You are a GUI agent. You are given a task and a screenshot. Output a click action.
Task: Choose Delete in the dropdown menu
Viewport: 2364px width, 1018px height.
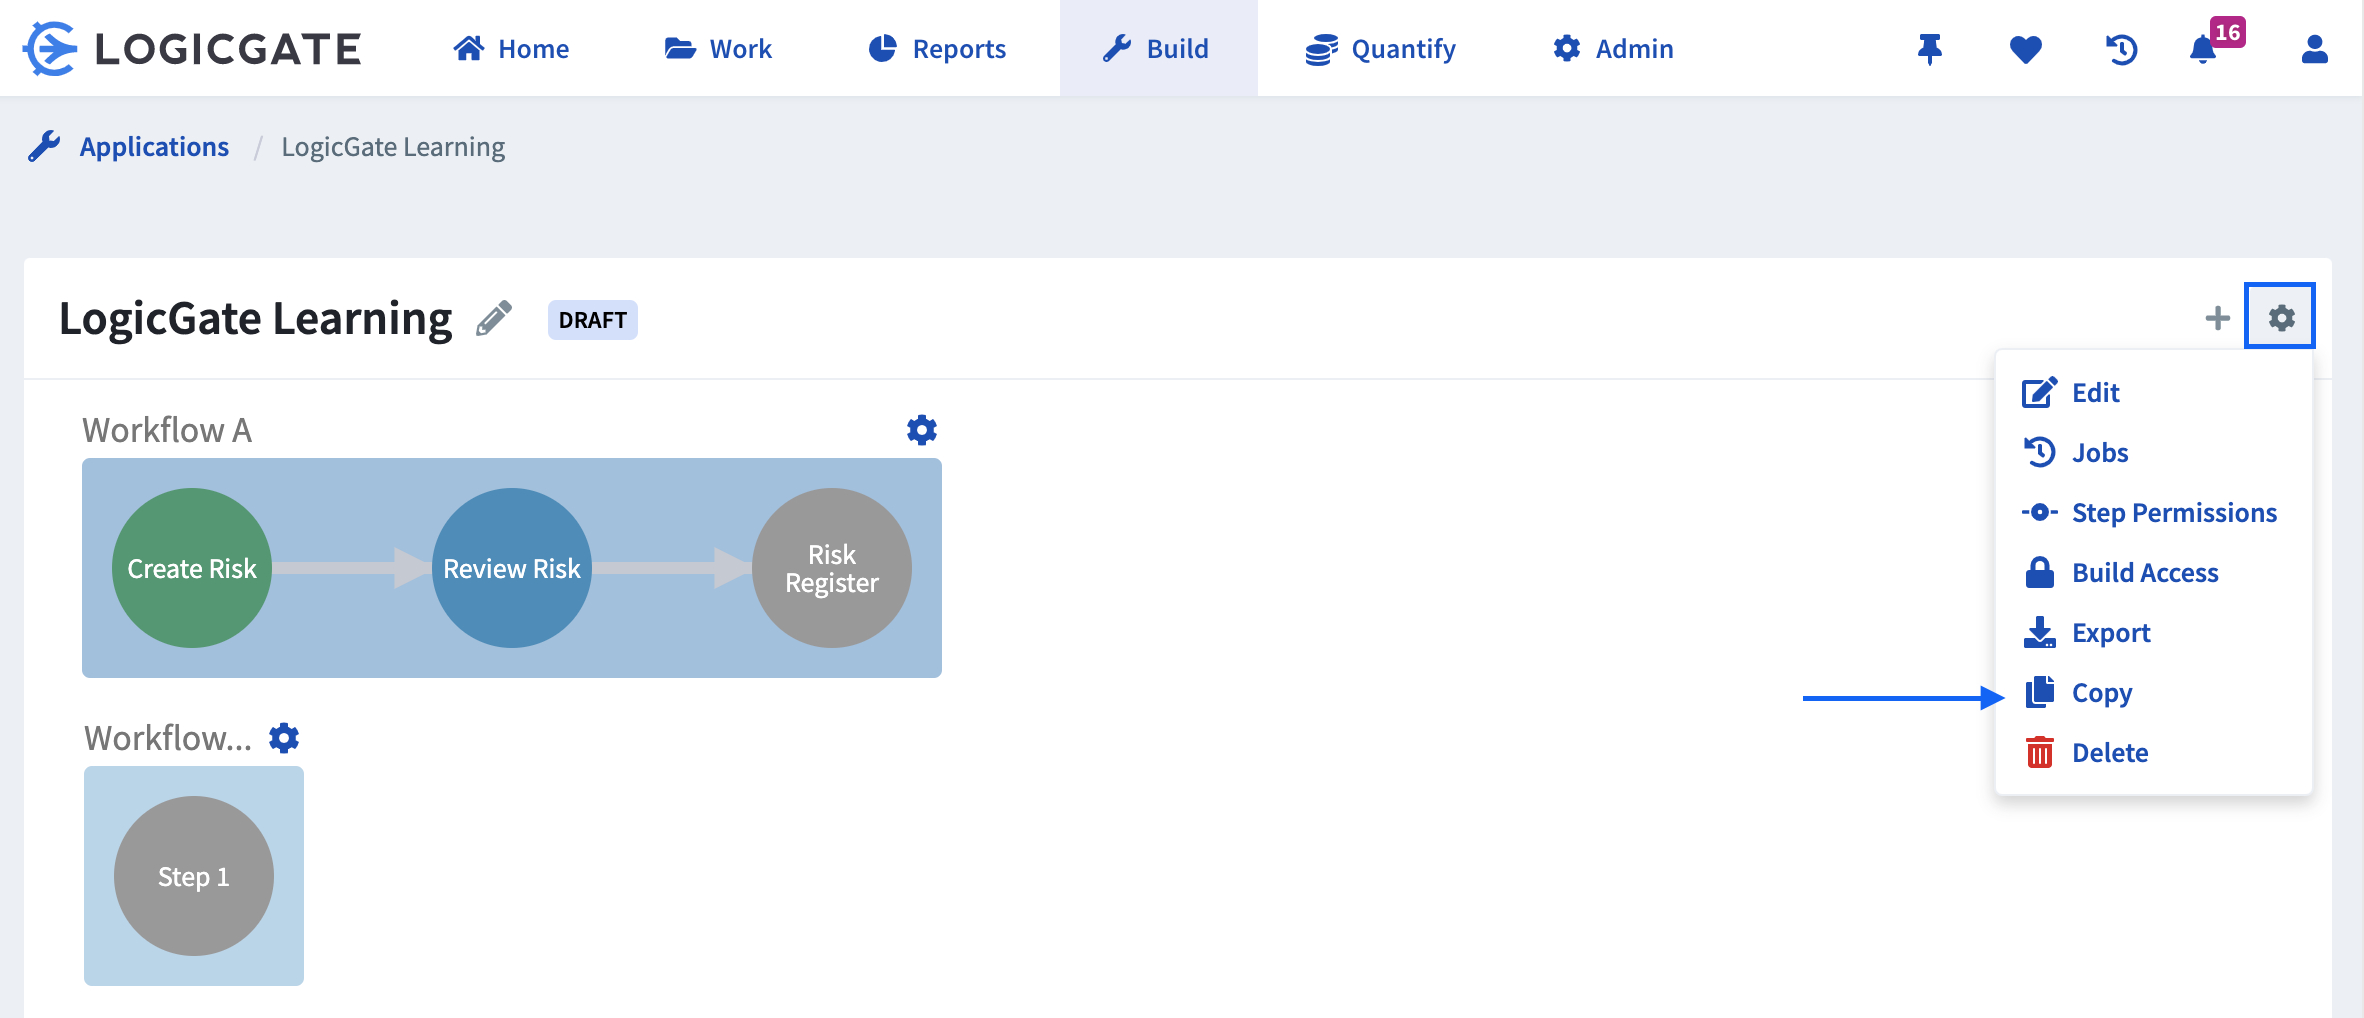(2109, 753)
